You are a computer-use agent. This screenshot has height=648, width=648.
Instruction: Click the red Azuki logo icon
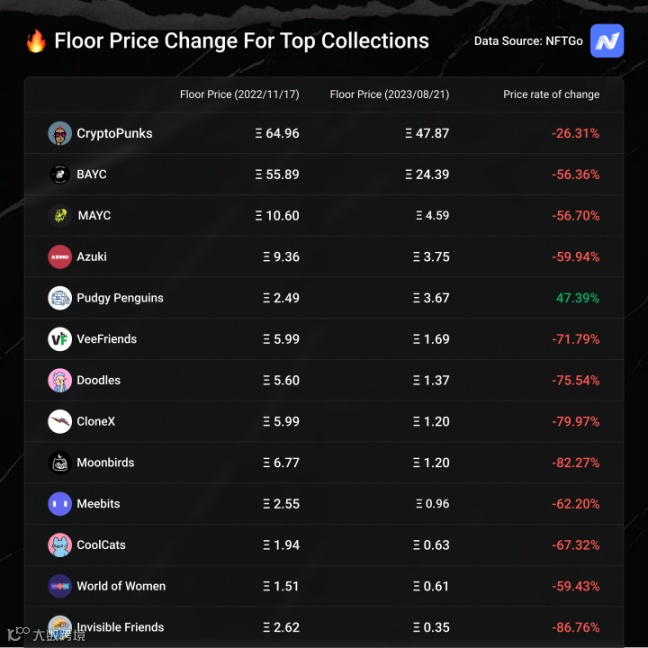[x=60, y=257]
